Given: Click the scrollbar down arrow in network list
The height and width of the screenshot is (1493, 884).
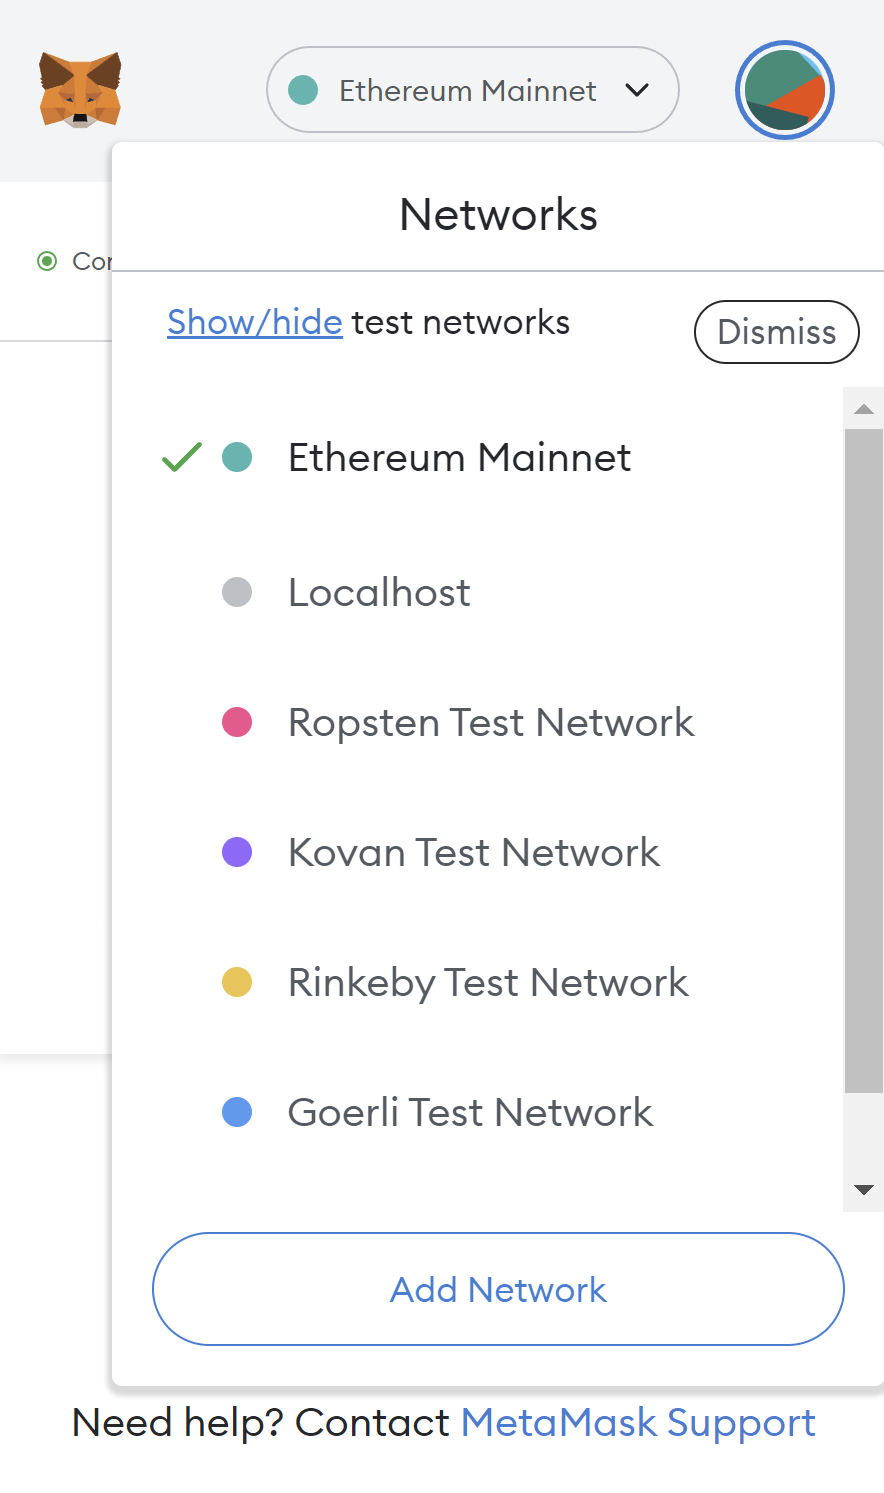Looking at the screenshot, I should 864,1190.
